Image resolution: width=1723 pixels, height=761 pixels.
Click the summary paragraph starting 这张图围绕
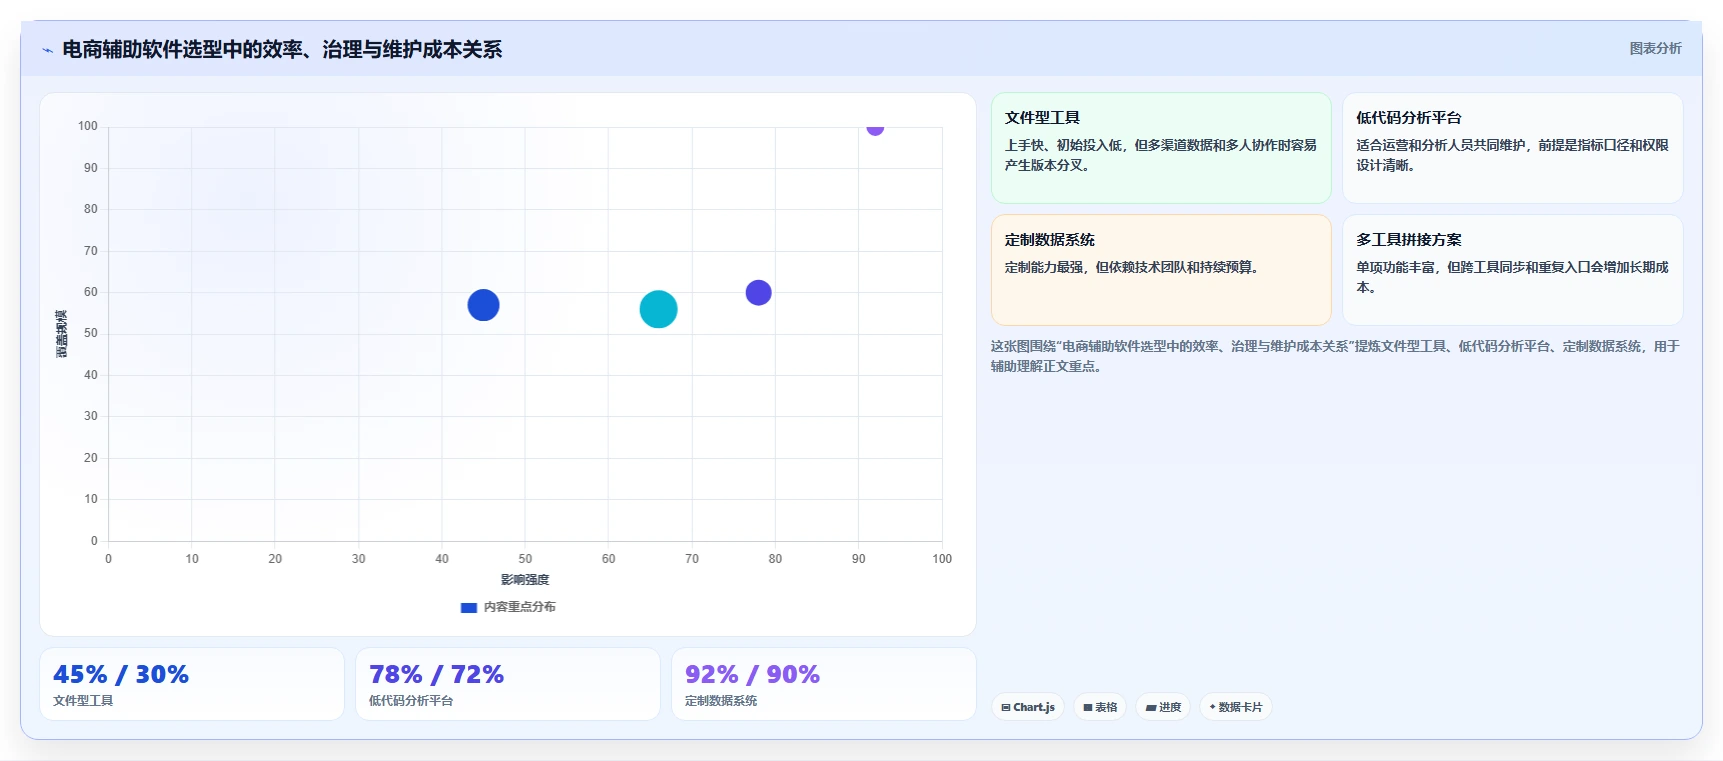point(1335,356)
